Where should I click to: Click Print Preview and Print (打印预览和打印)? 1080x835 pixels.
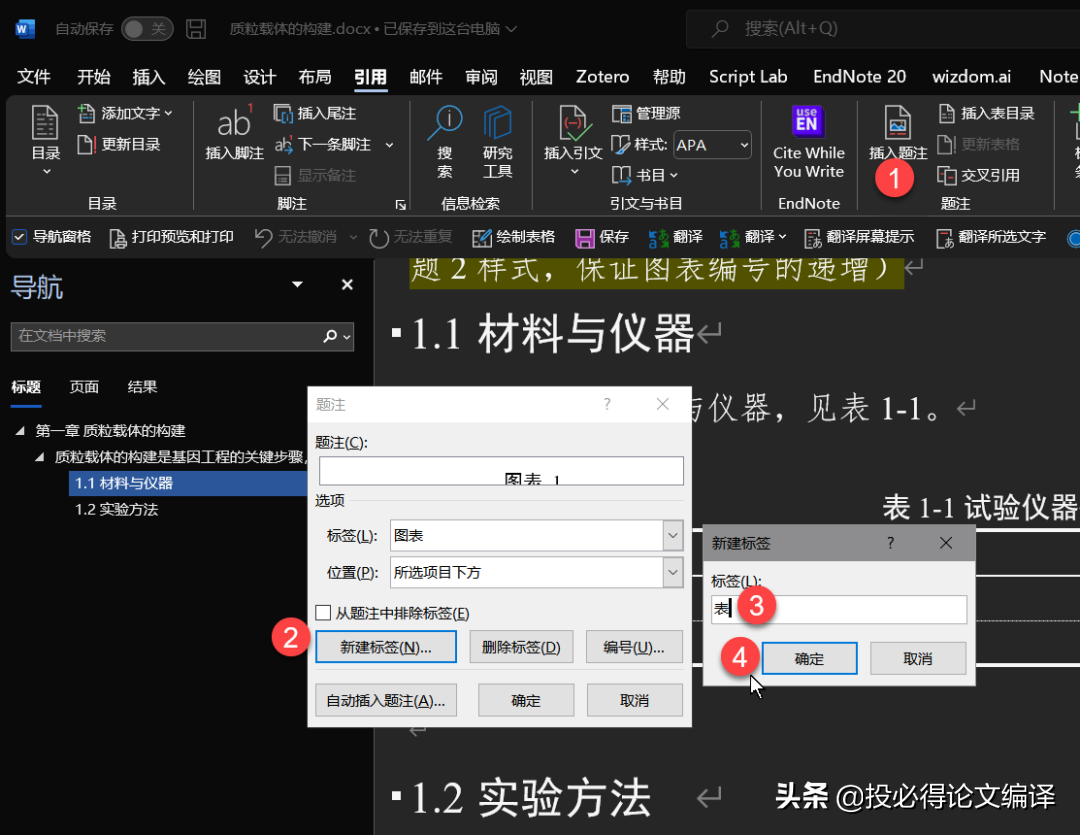pyautogui.click(x=170, y=237)
